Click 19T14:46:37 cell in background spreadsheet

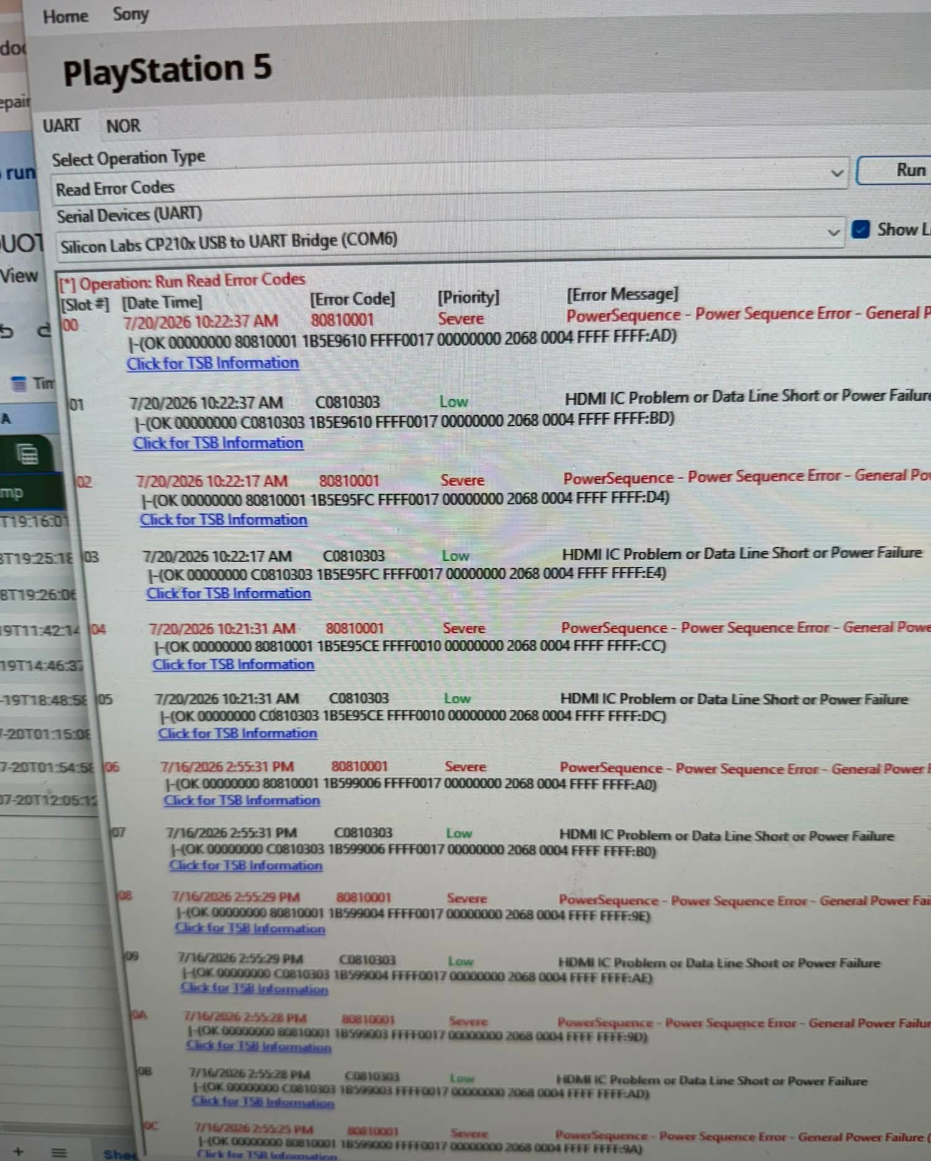(x=41, y=665)
